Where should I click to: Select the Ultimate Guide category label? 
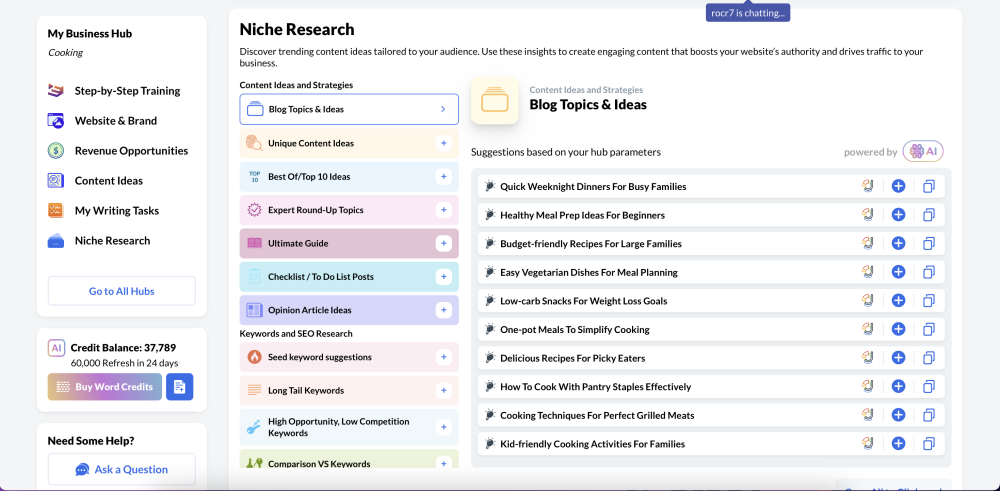pos(298,243)
